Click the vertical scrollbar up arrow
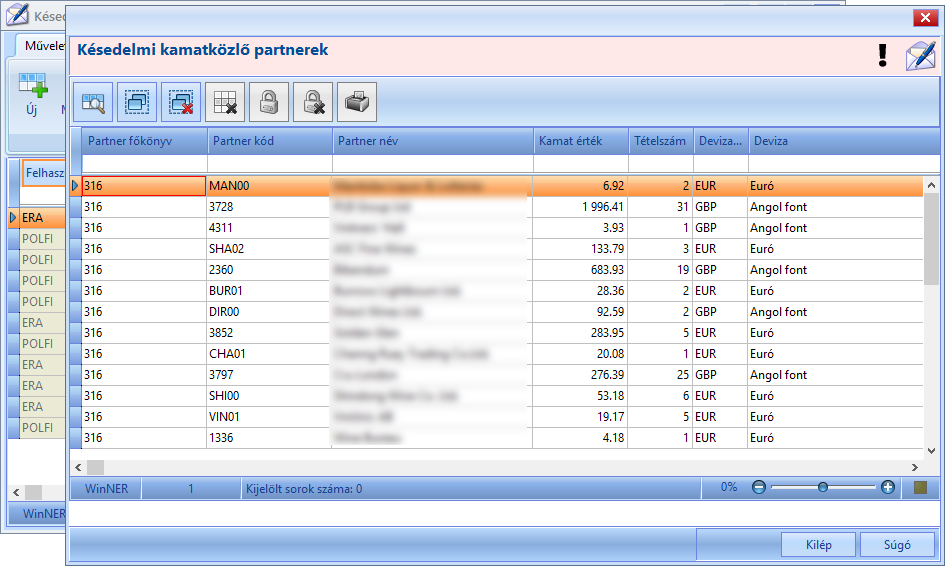 pos(931,185)
